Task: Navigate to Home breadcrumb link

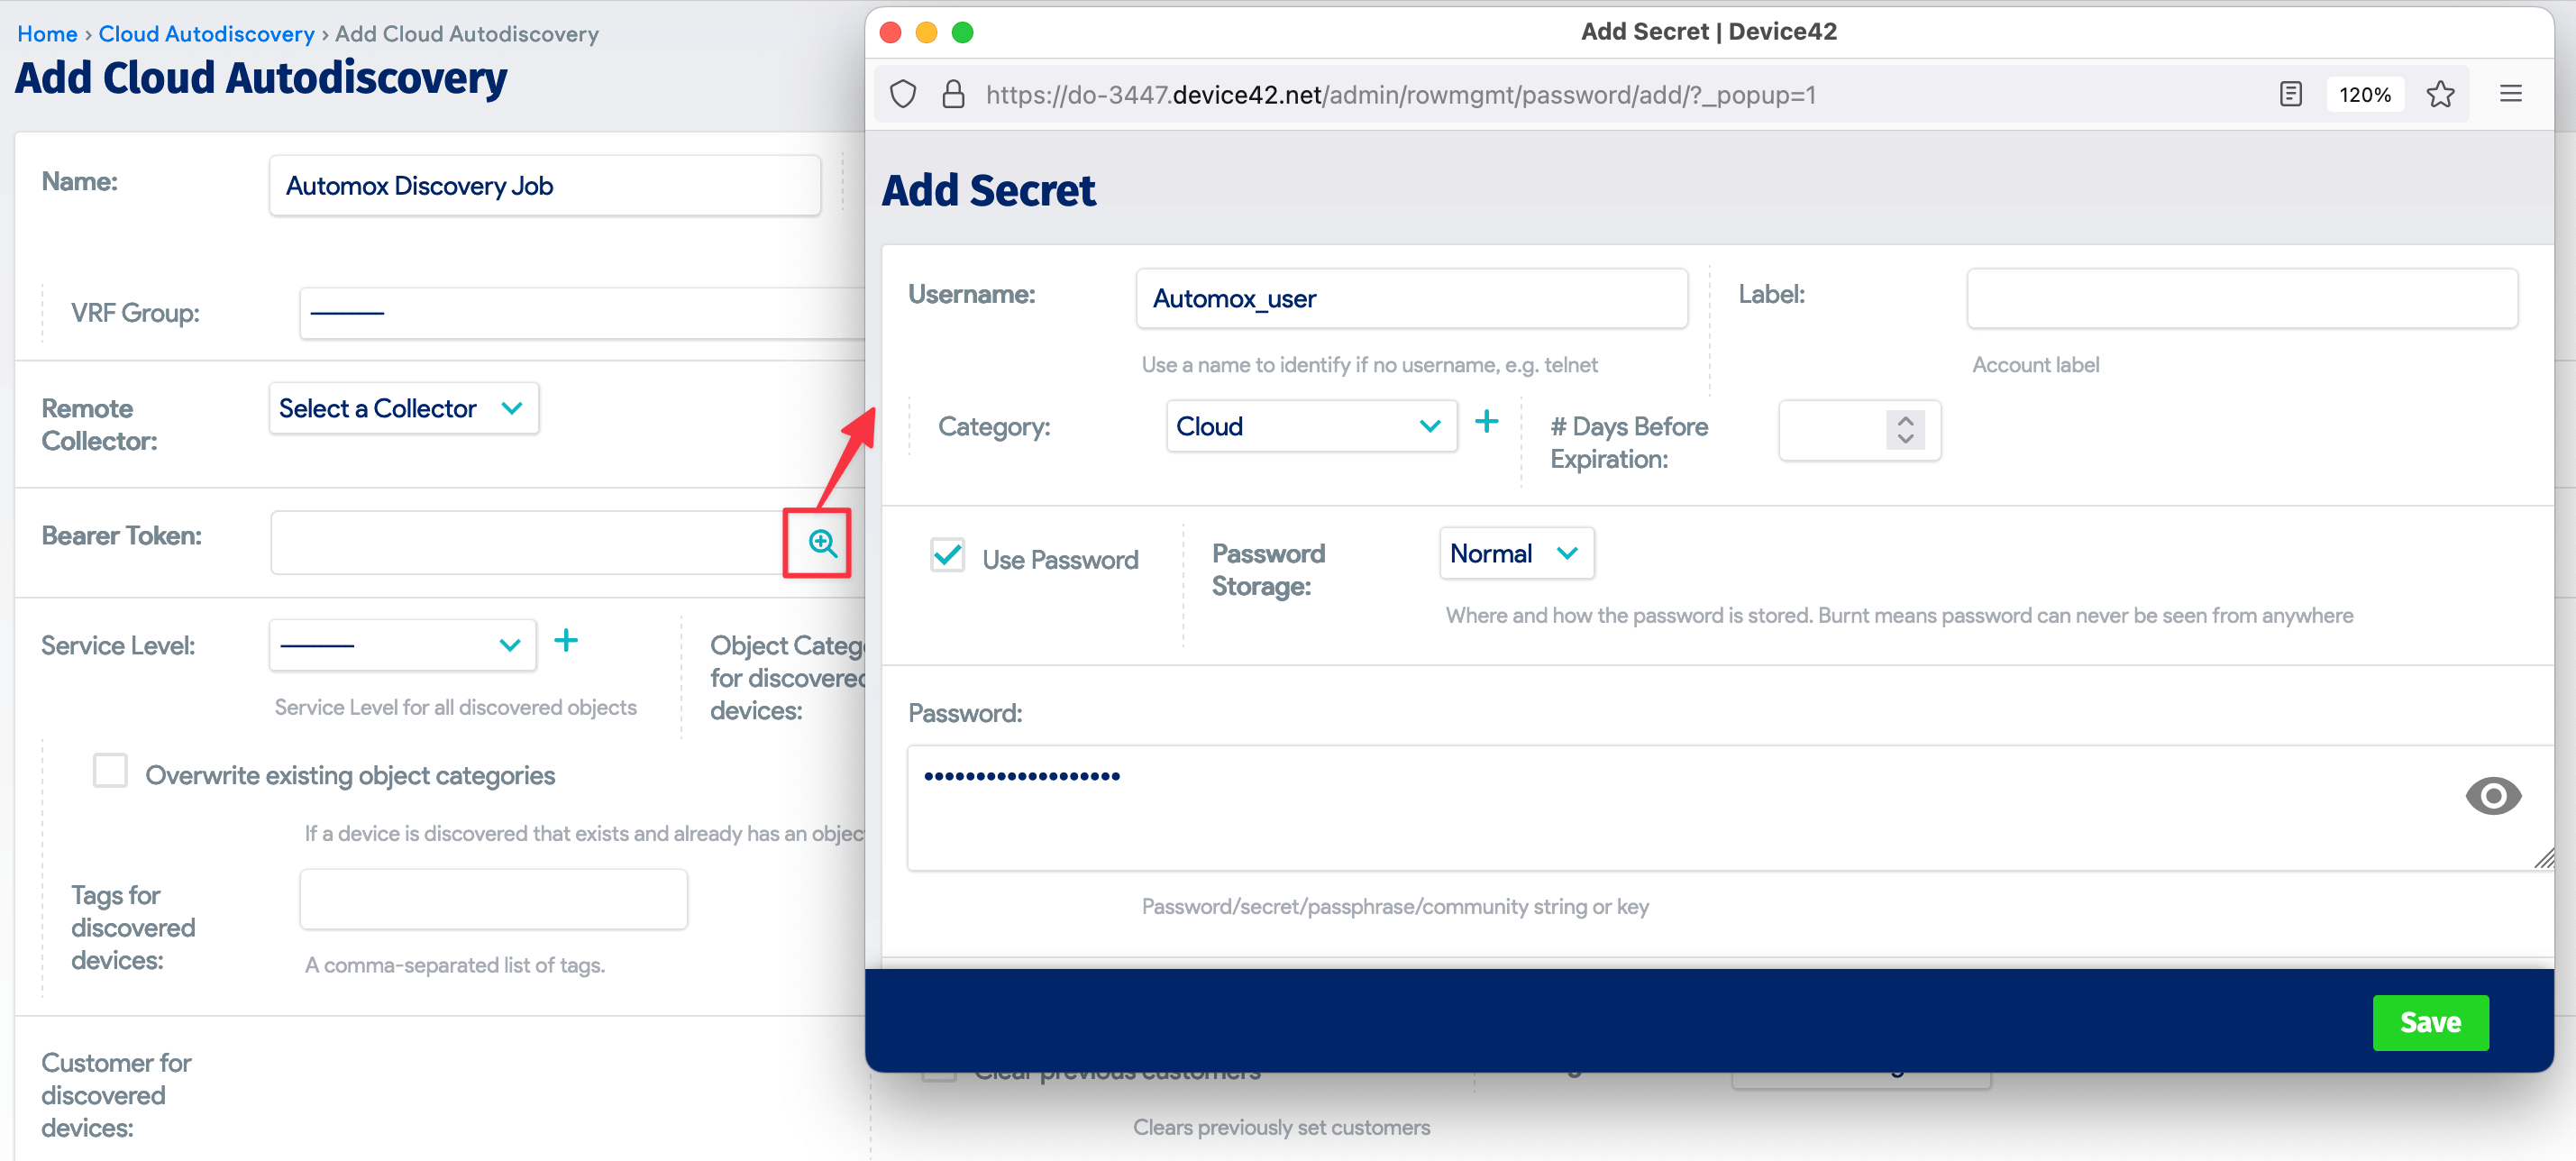Action: tap(47, 34)
